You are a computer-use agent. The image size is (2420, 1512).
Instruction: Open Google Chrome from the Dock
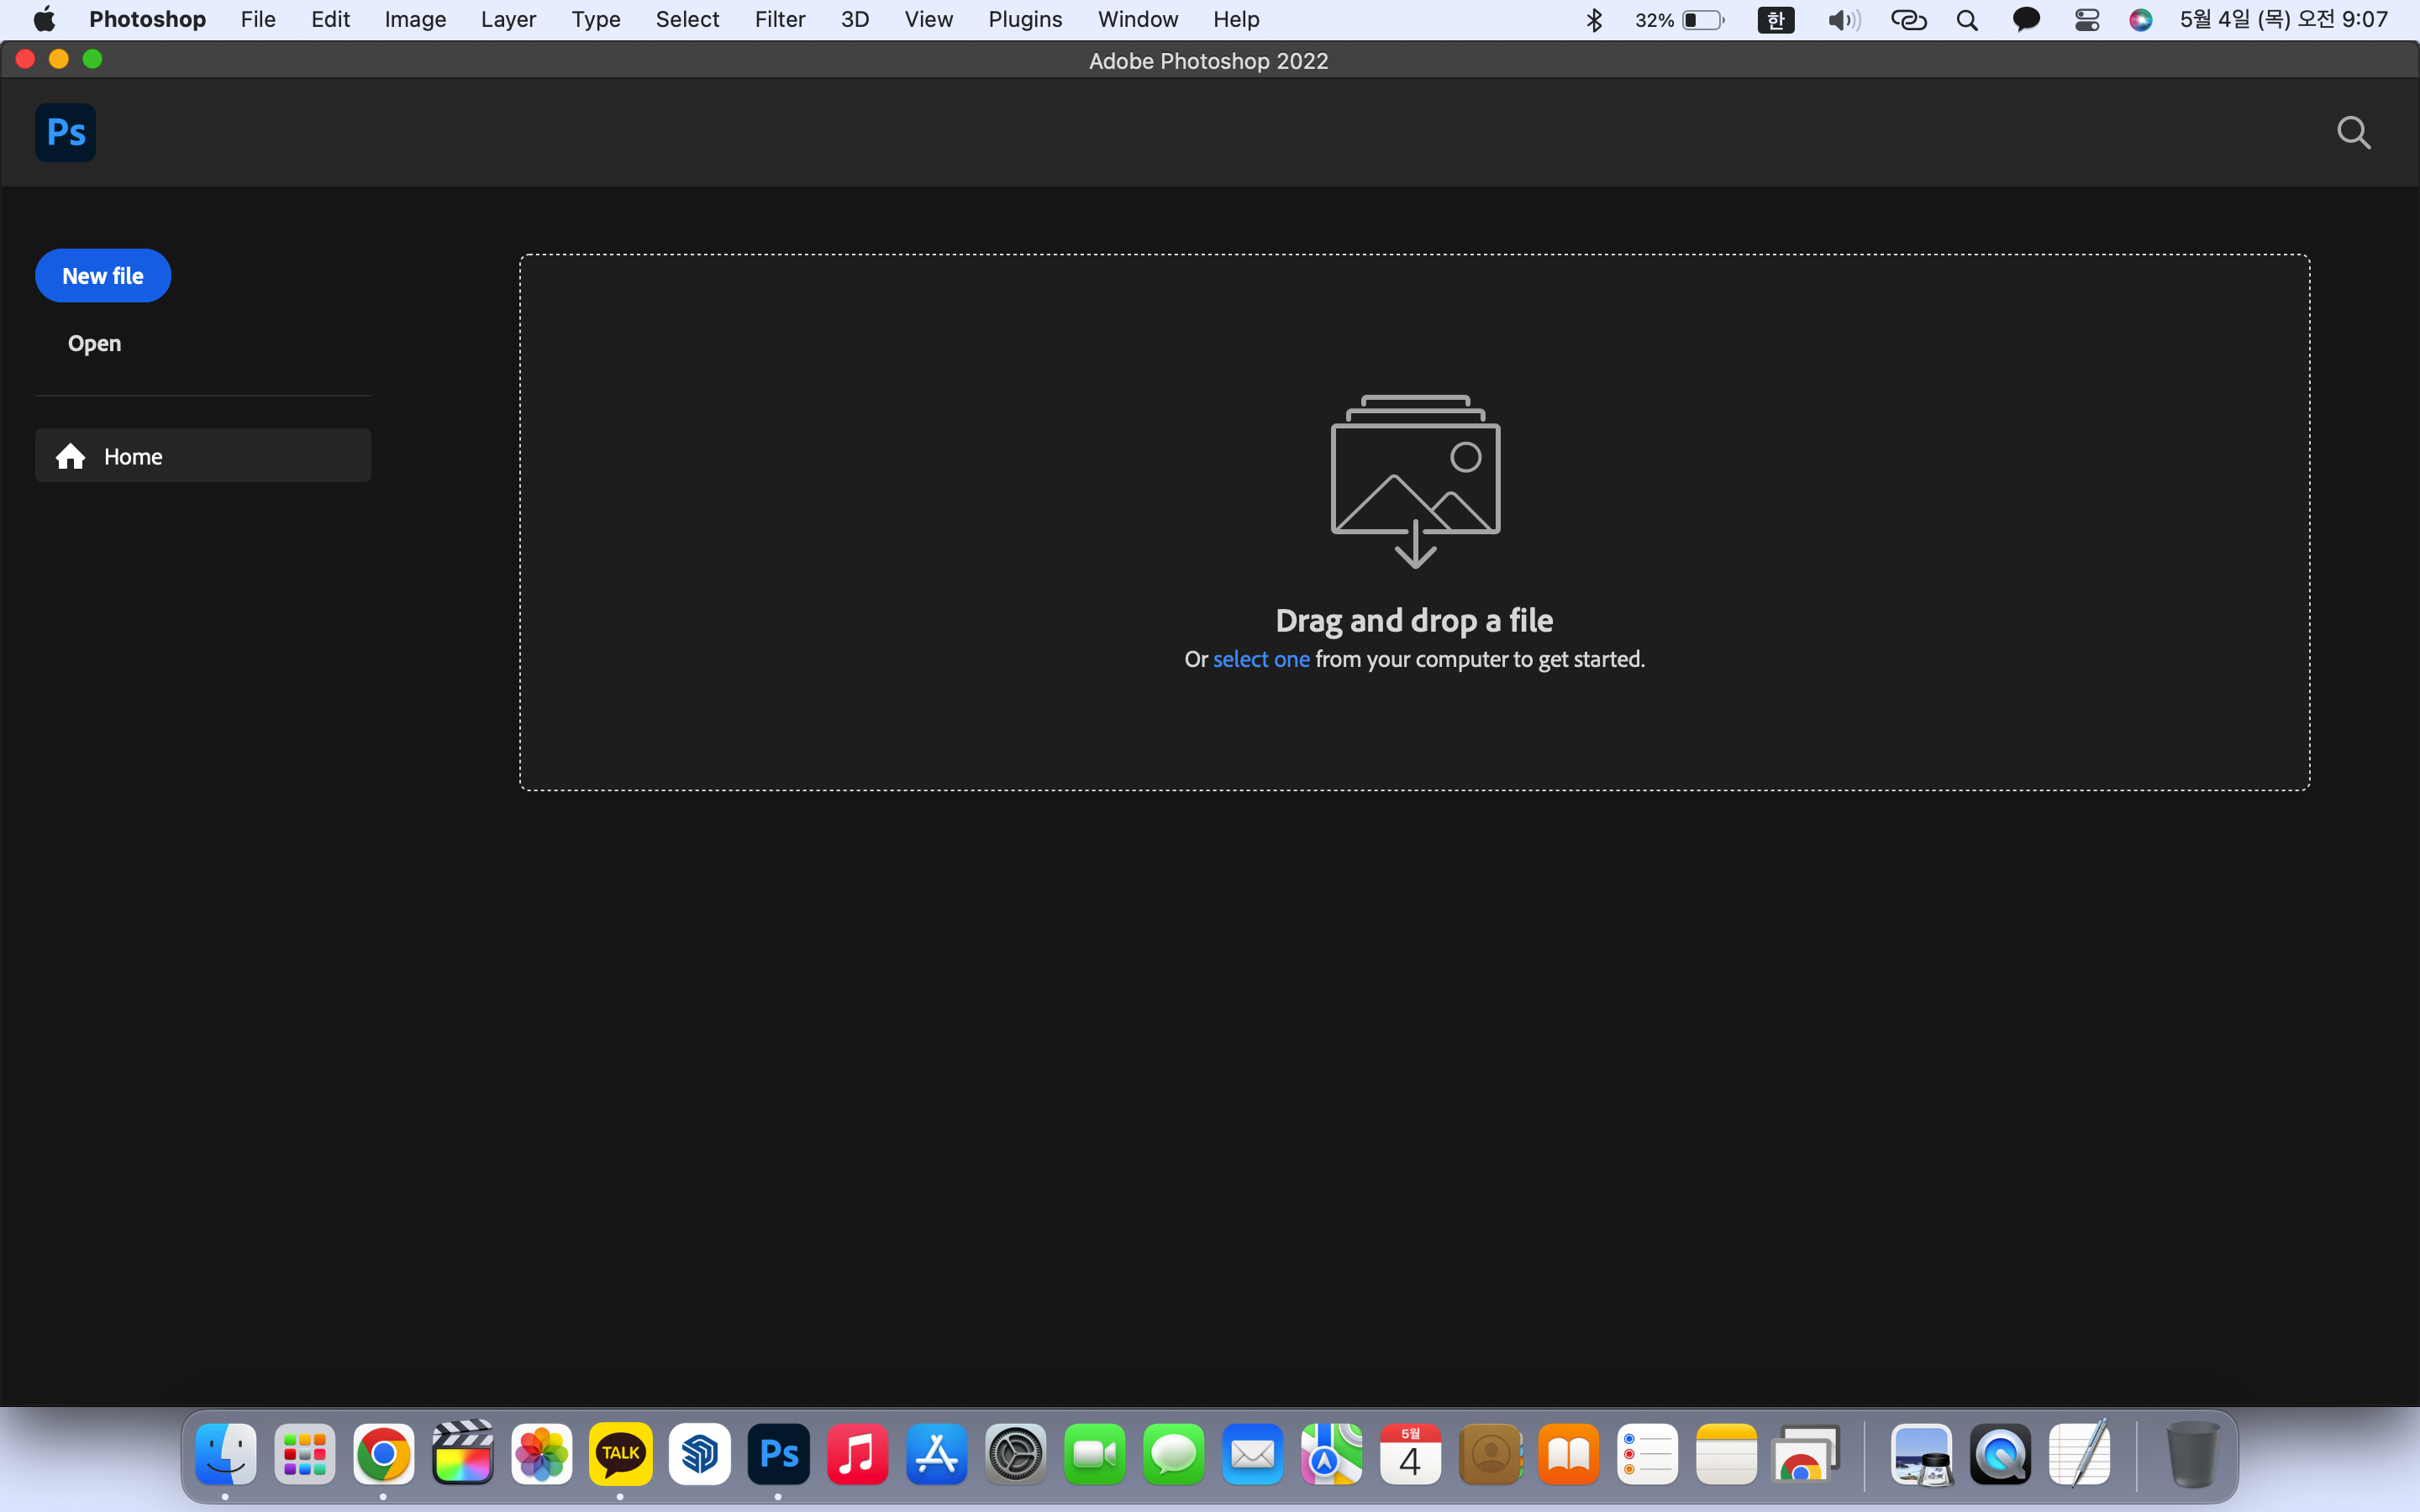(383, 1454)
